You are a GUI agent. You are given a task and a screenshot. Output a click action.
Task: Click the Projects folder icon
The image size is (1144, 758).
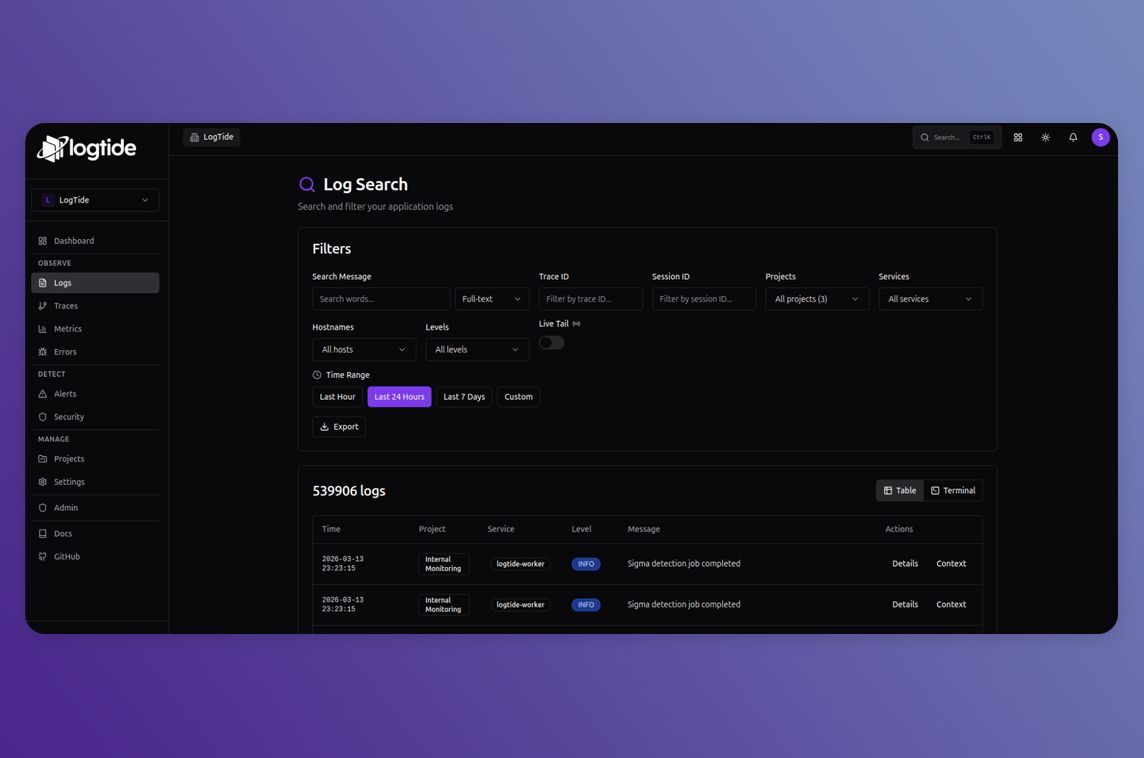(42, 459)
